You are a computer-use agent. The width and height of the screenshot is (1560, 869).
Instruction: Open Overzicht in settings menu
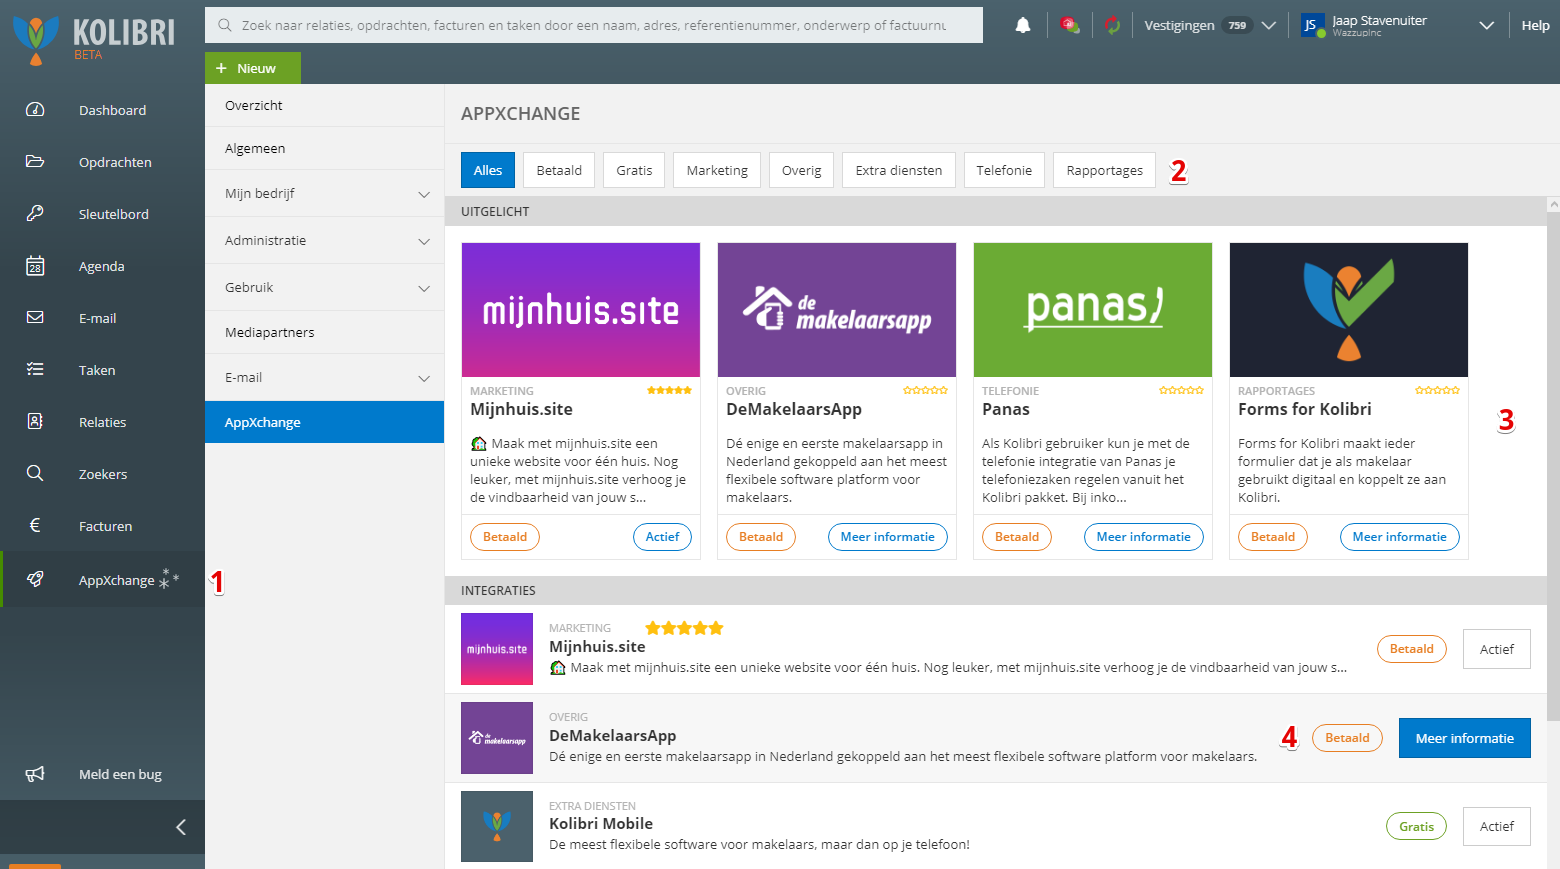coord(324,105)
